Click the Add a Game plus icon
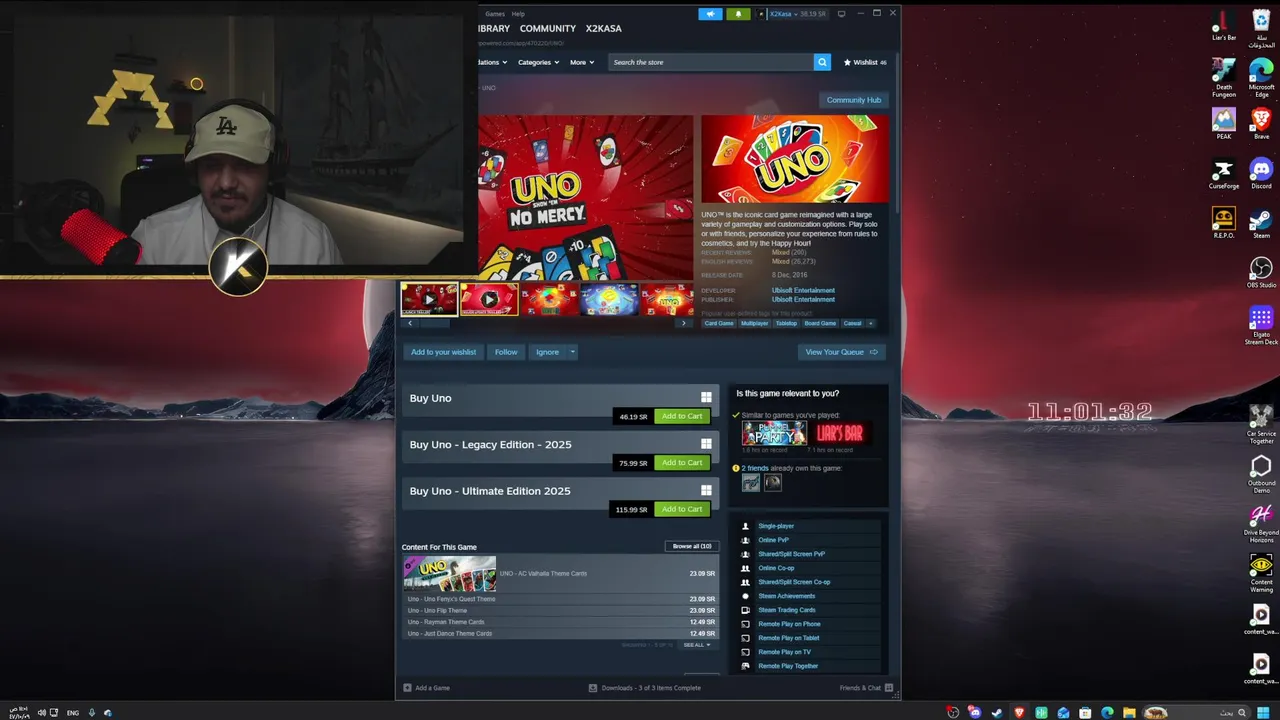 click(x=407, y=688)
